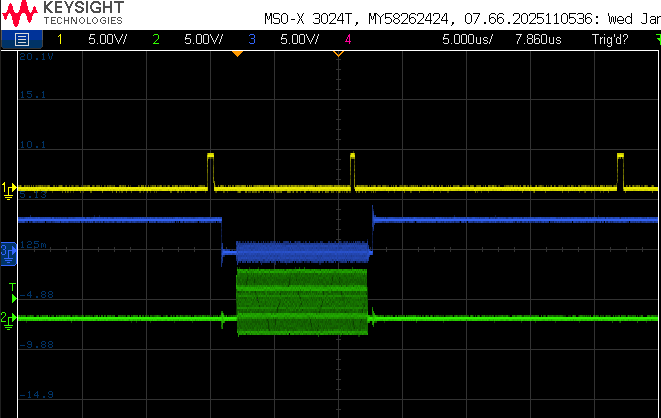The height and width of the screenshot is (418, 661).
Task: Click the -14.9 vertical scale label
Action: tap(37, 395)
